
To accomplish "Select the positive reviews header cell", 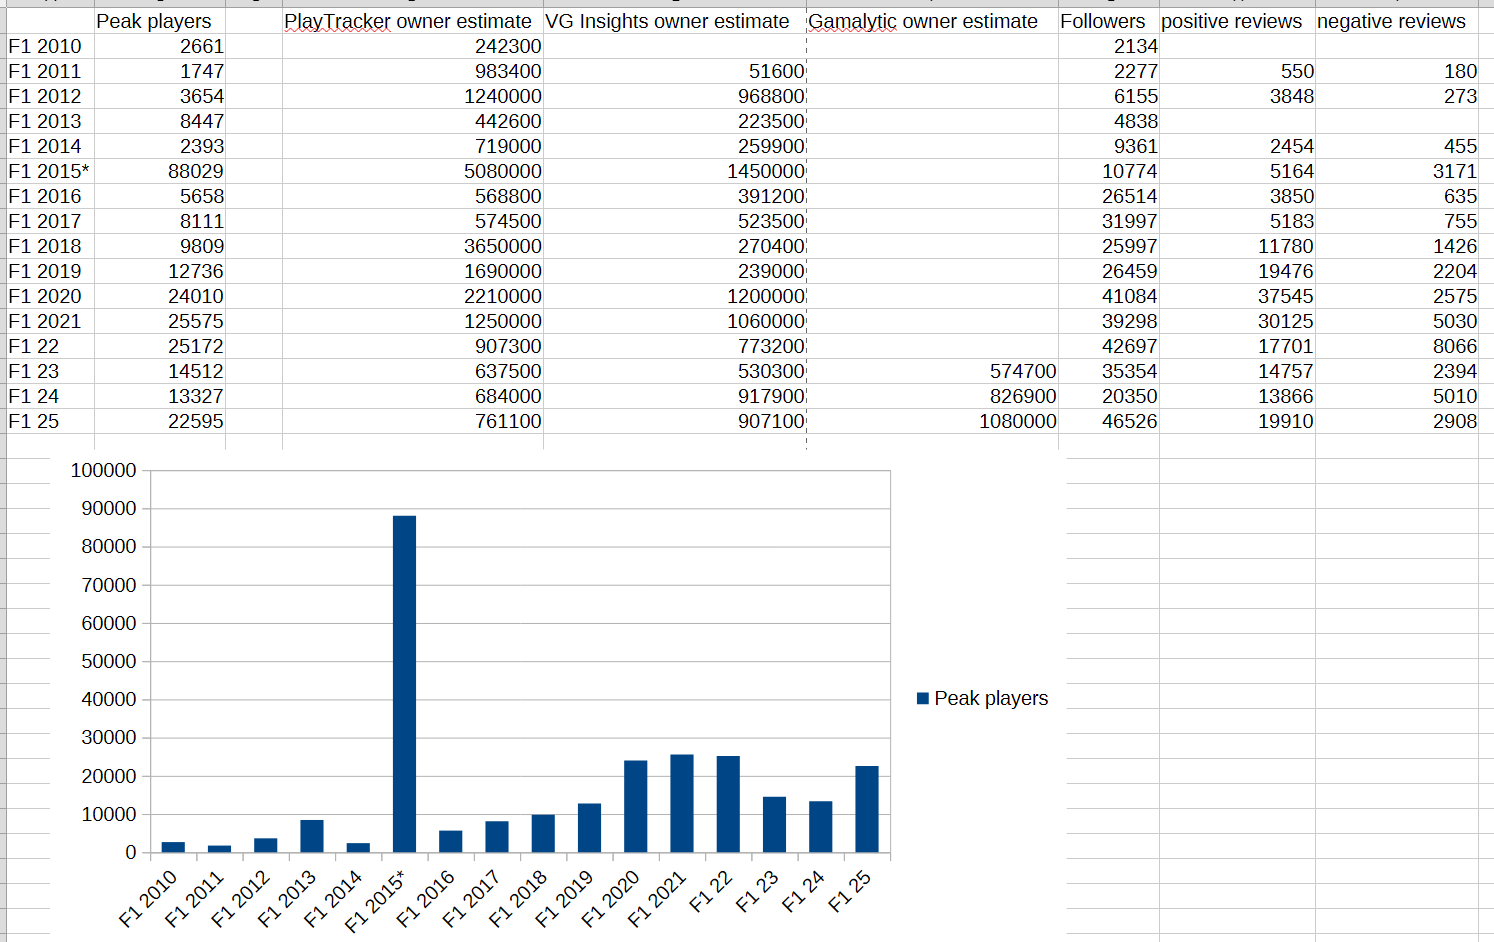I will [x=1237, y=21].
